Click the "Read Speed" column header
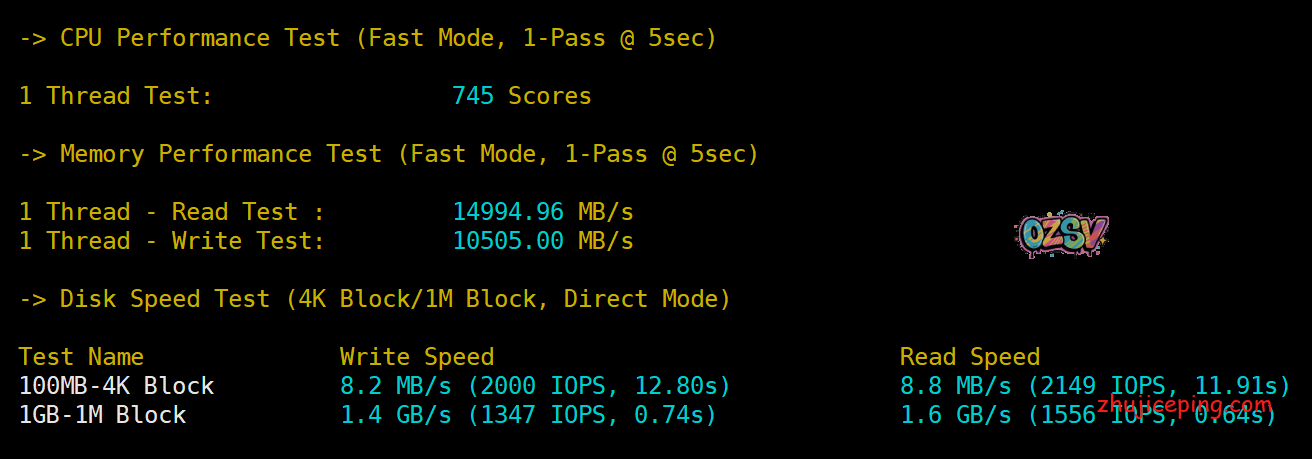This screenshot has width=1312, height=459. click(970, 357)
